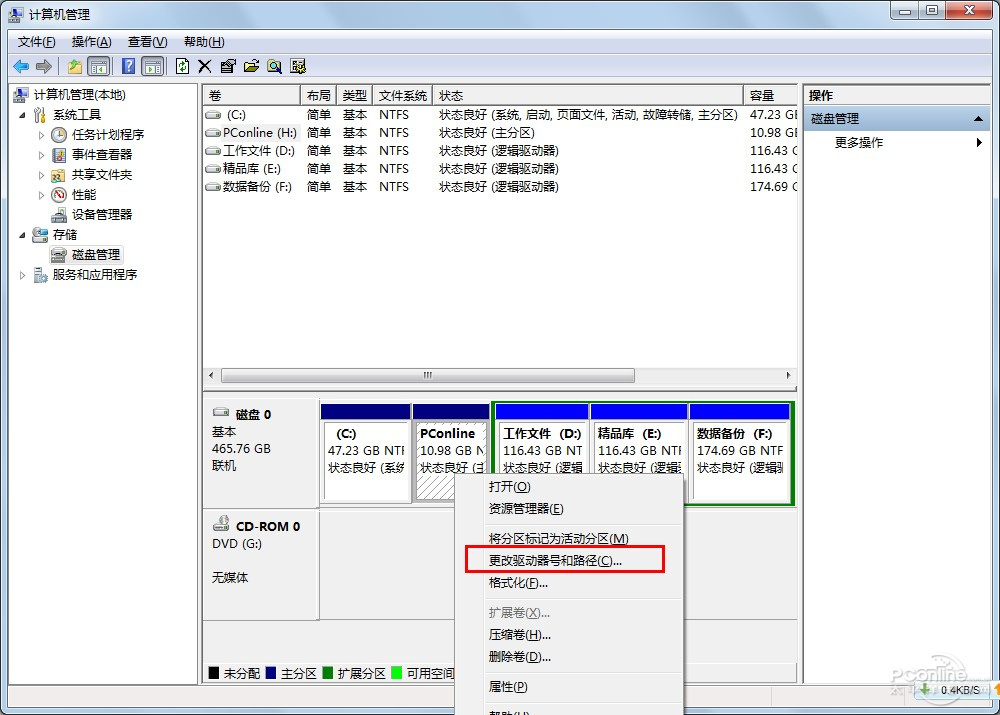Click the delete (X) toolbar icon
Viewport: 1000px width, 715px height.
coord(205,66)
